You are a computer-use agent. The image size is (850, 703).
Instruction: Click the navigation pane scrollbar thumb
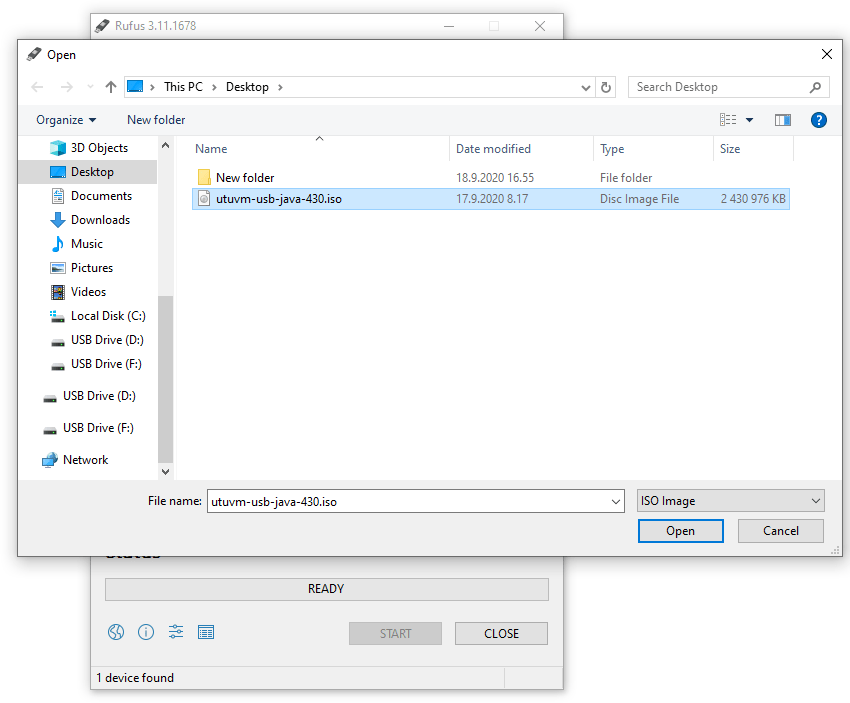coord(165,379)
